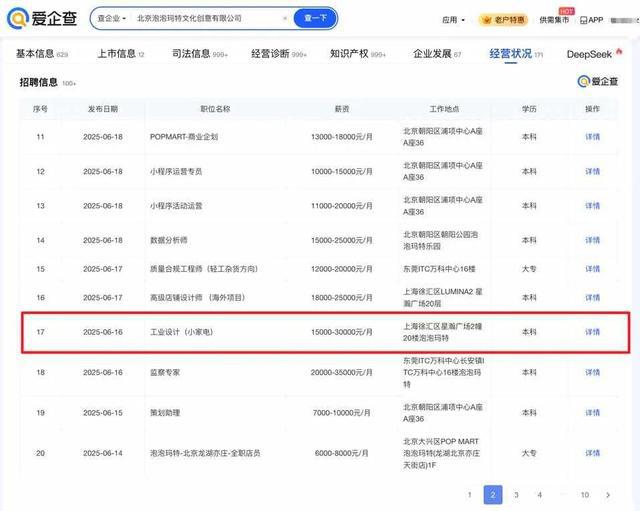The height and width of the screenshot is (511, 640).
Task: Click the 爱企查 logo at top left
Action: point(42,18)
